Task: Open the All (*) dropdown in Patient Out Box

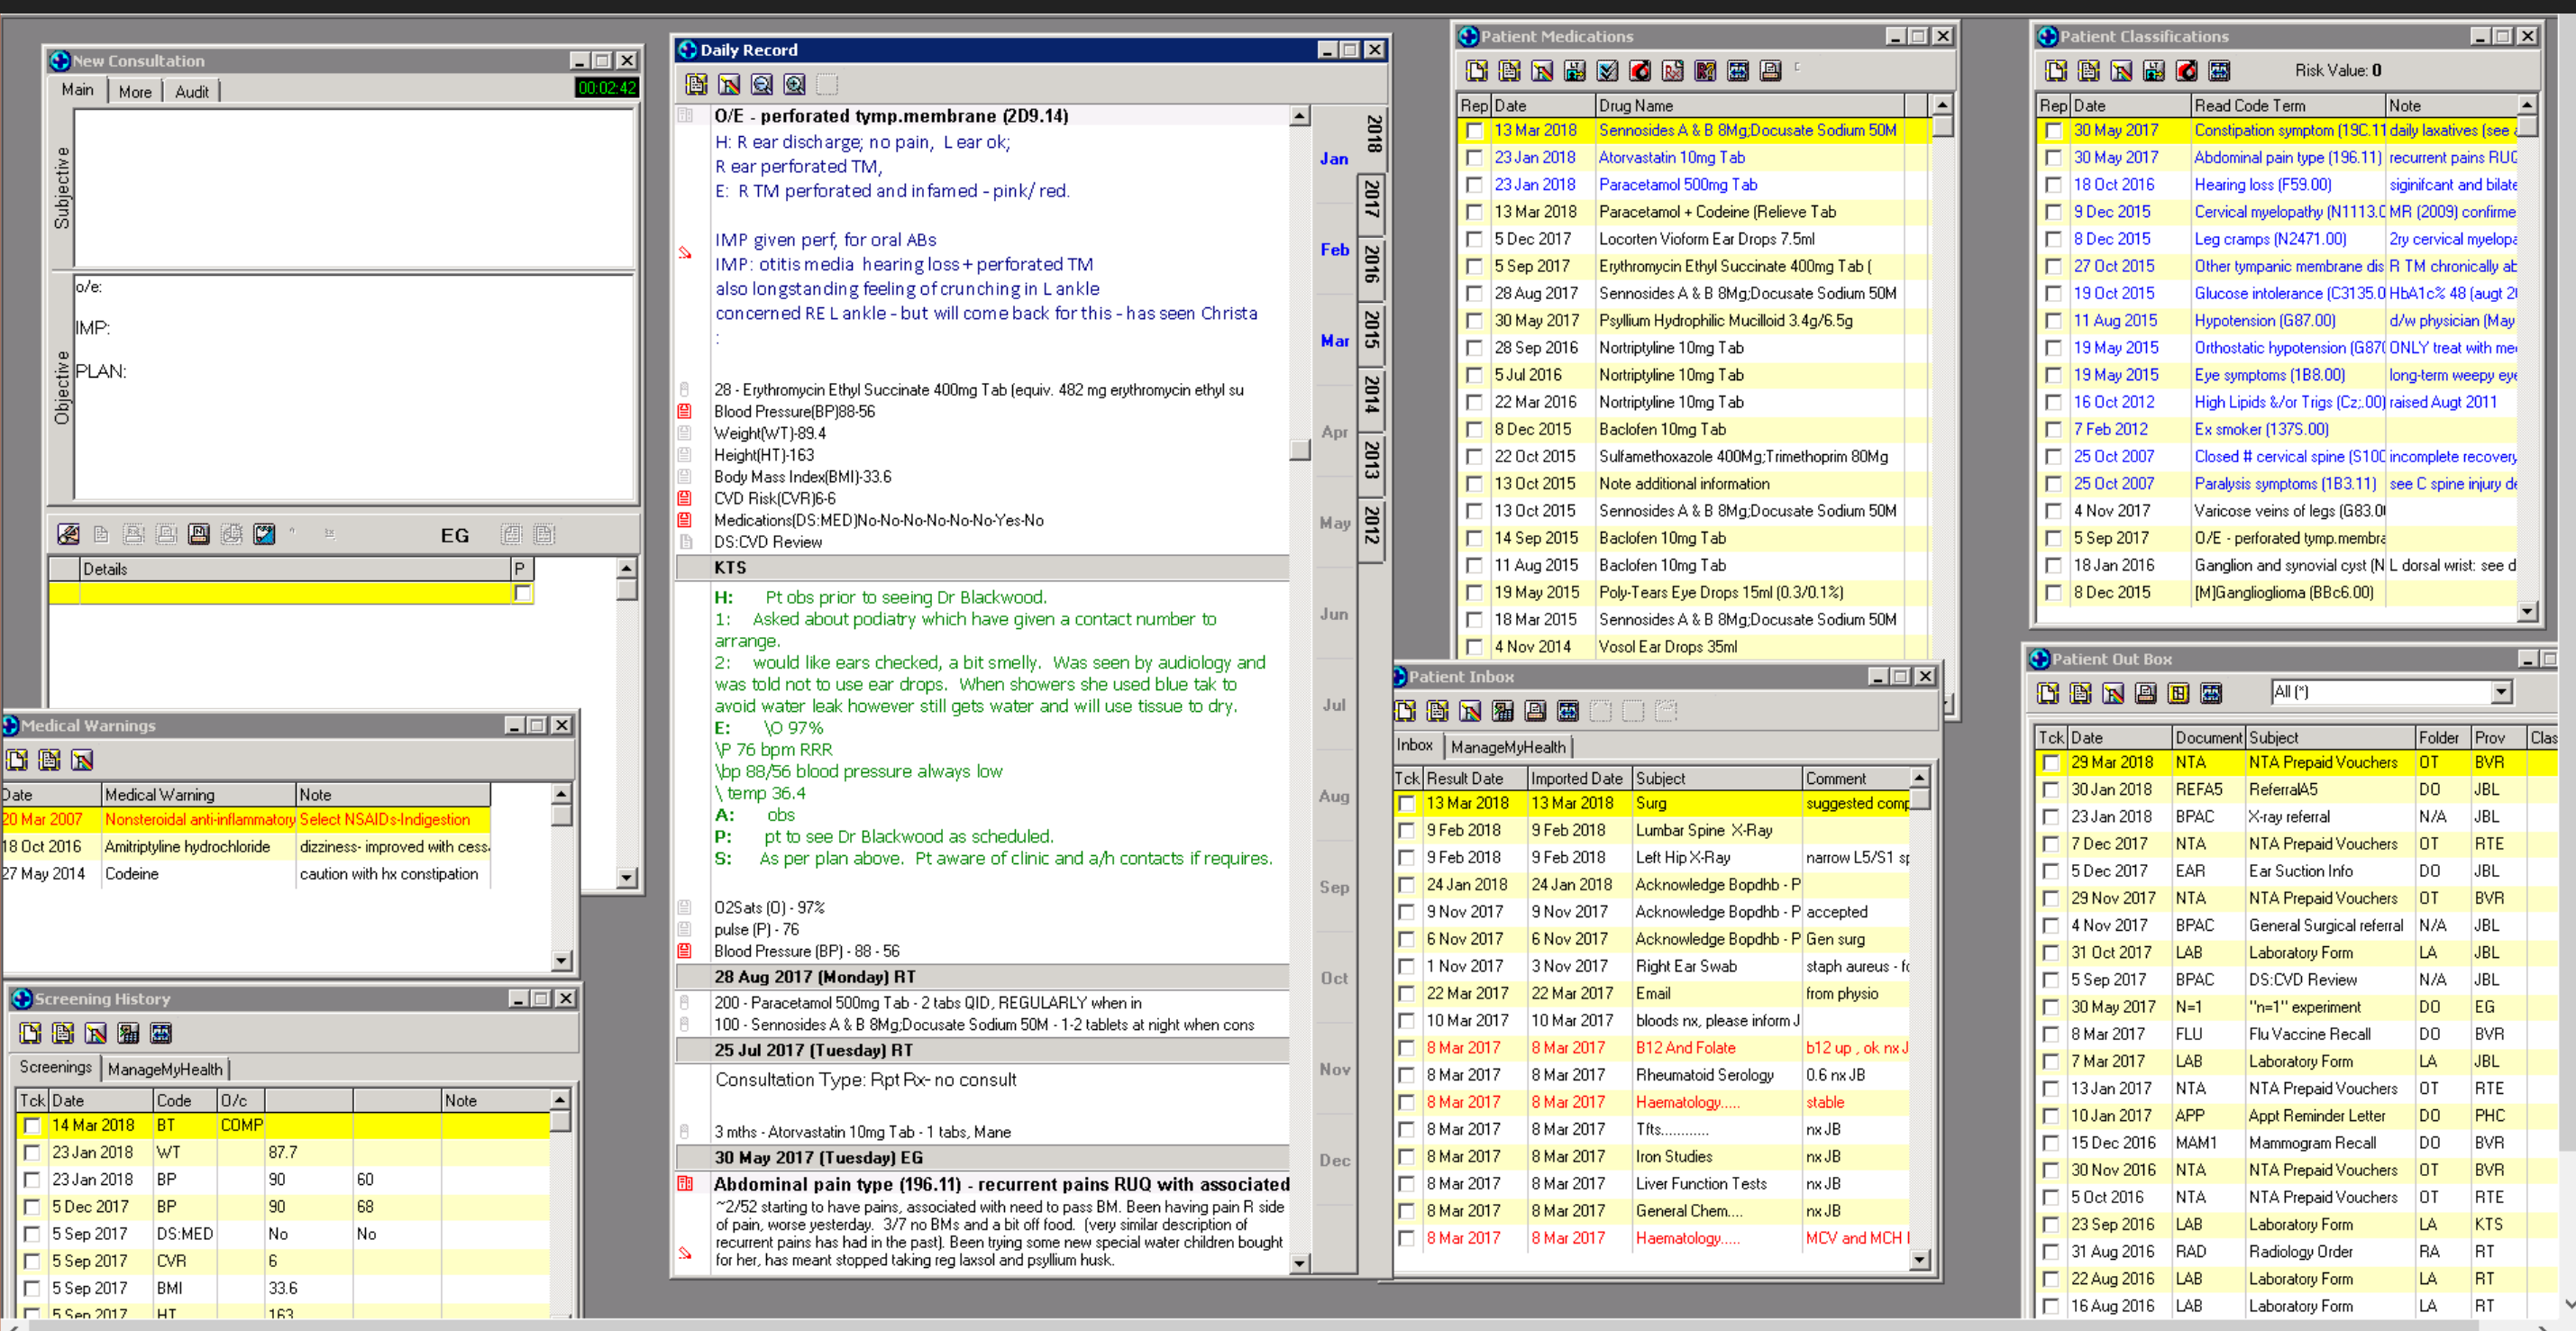Action: pos(2500,692)
